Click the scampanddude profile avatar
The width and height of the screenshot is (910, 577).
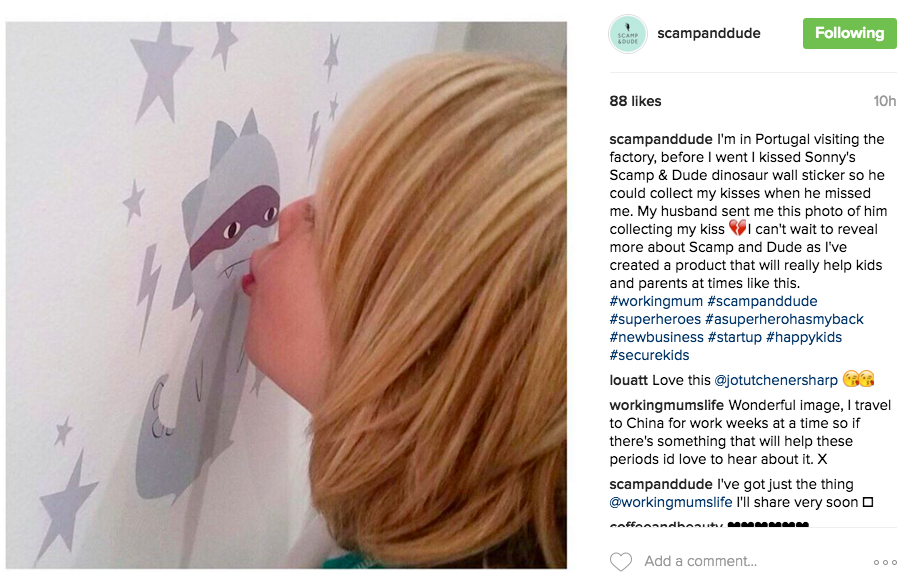click(627, 34)
